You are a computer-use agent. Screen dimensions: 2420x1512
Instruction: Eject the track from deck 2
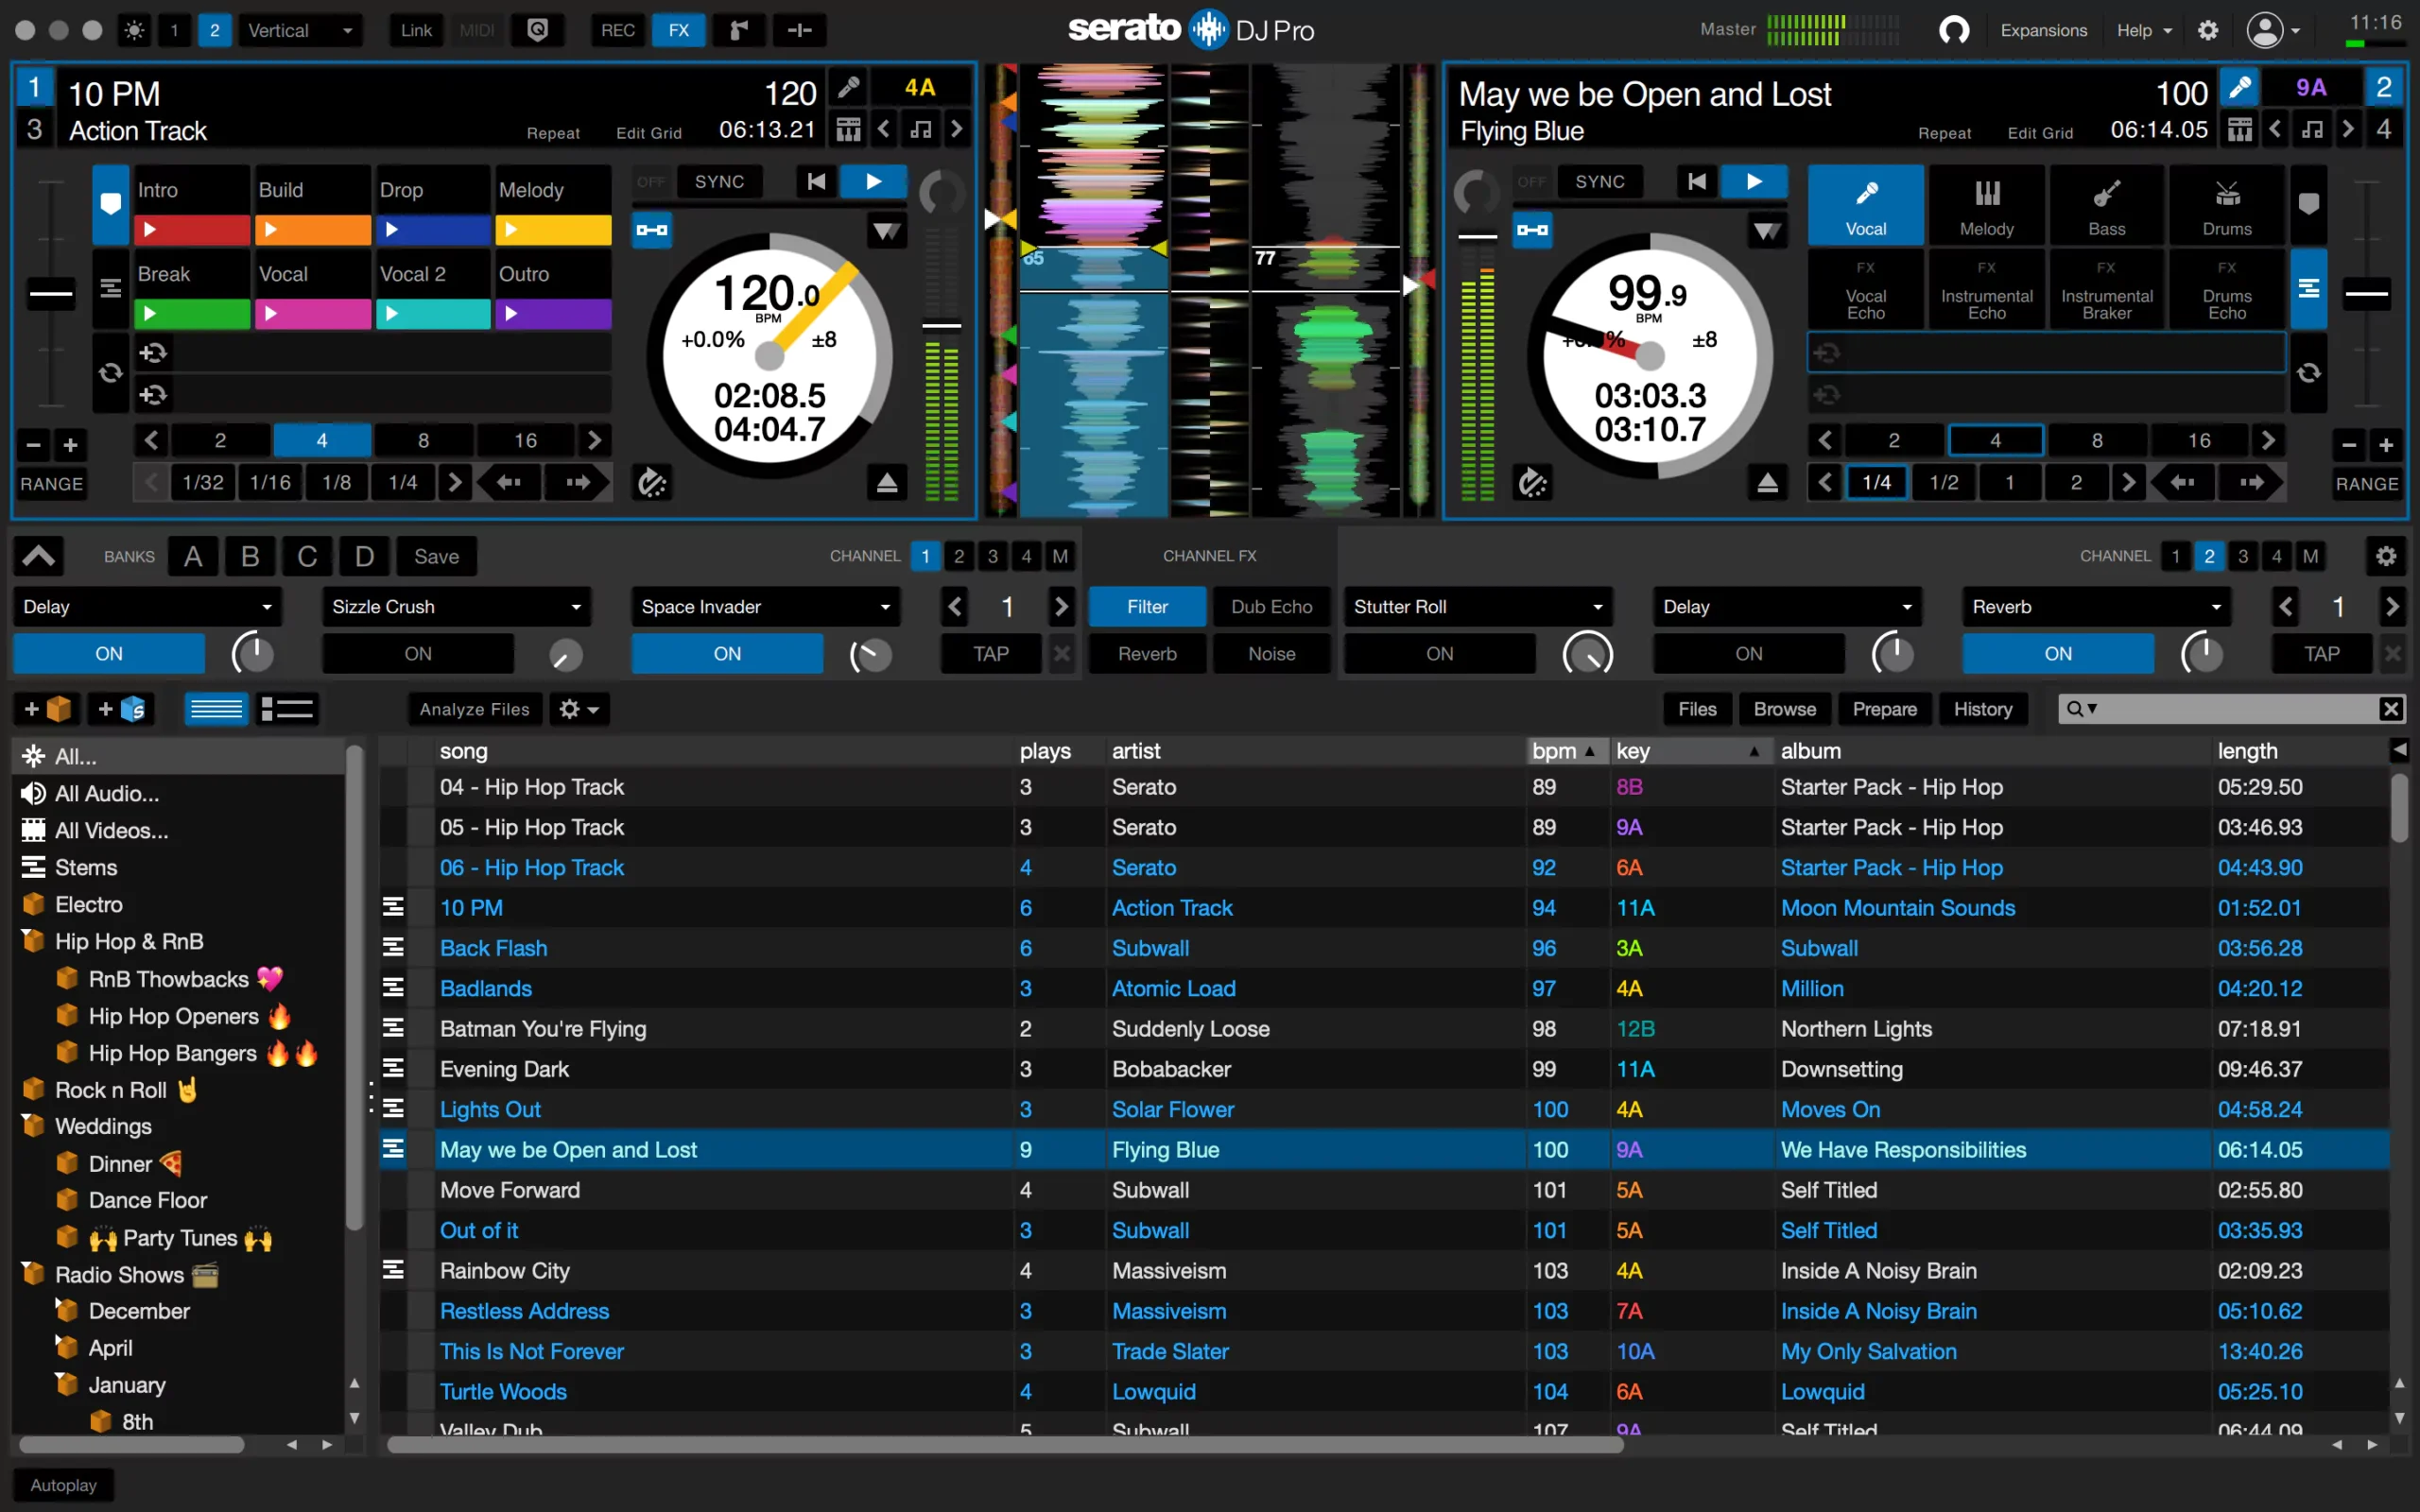(1767, 482)
